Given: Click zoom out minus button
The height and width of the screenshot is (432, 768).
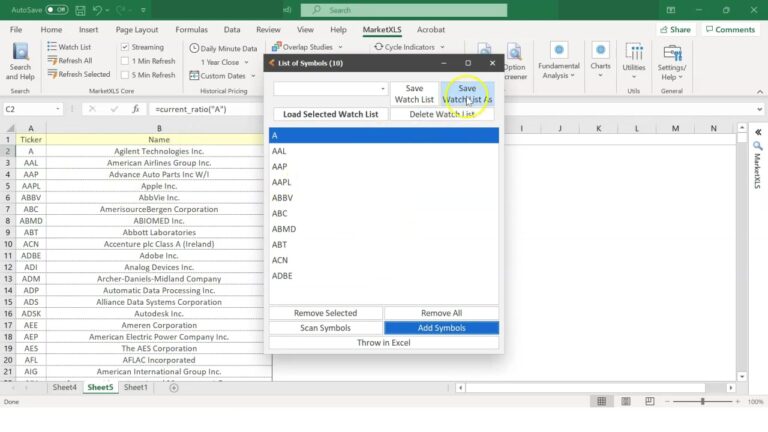Looking at the screenshot, I should coord(667,402).
